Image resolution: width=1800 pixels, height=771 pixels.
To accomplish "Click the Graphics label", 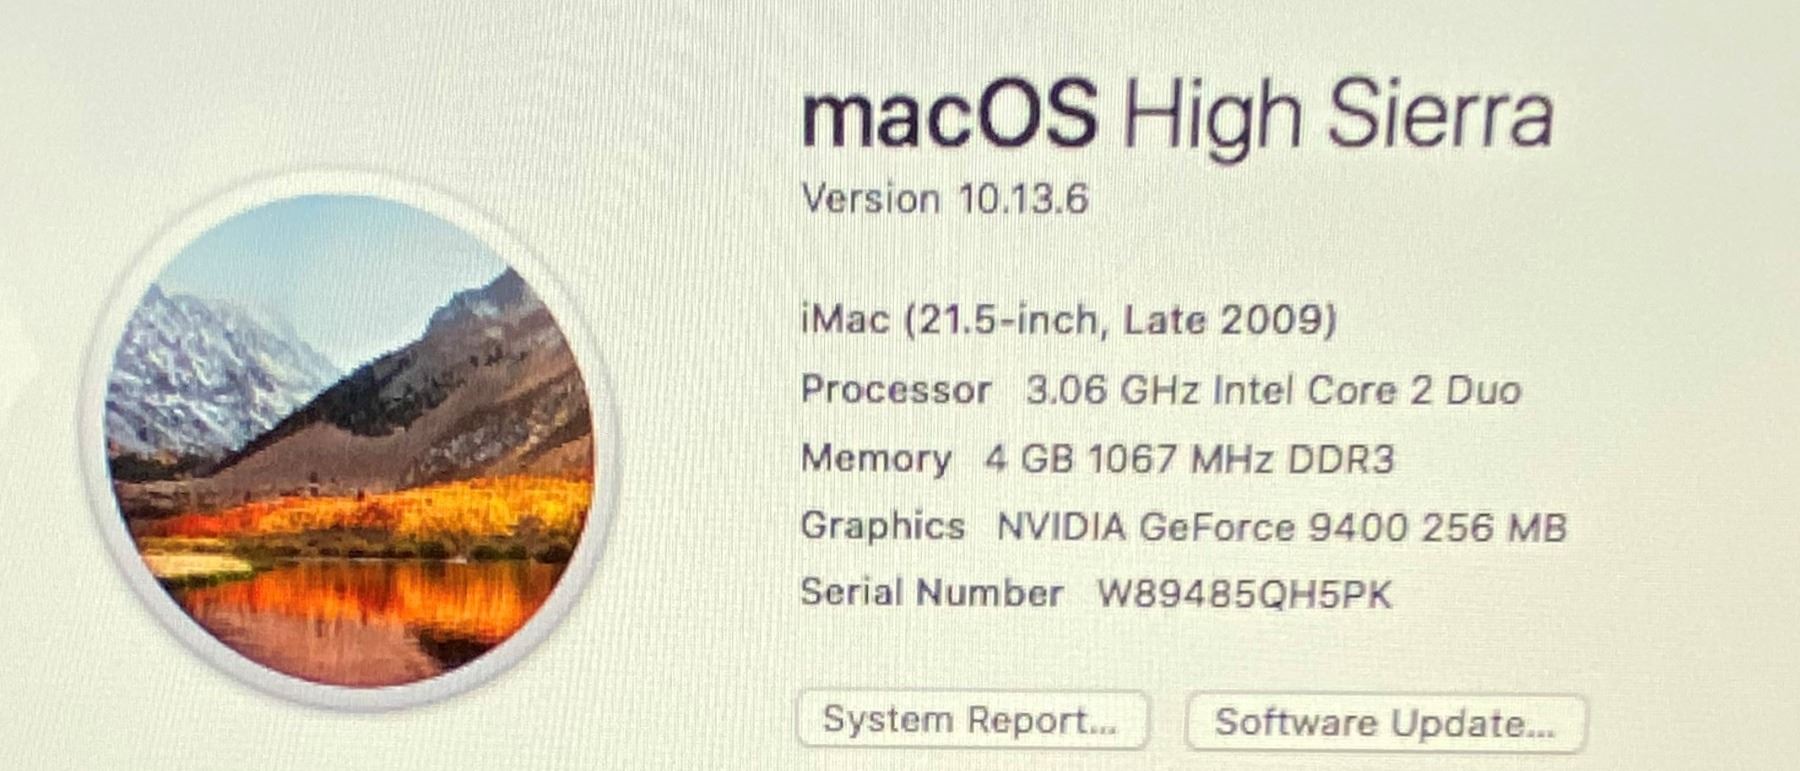I will pos(883,527).
